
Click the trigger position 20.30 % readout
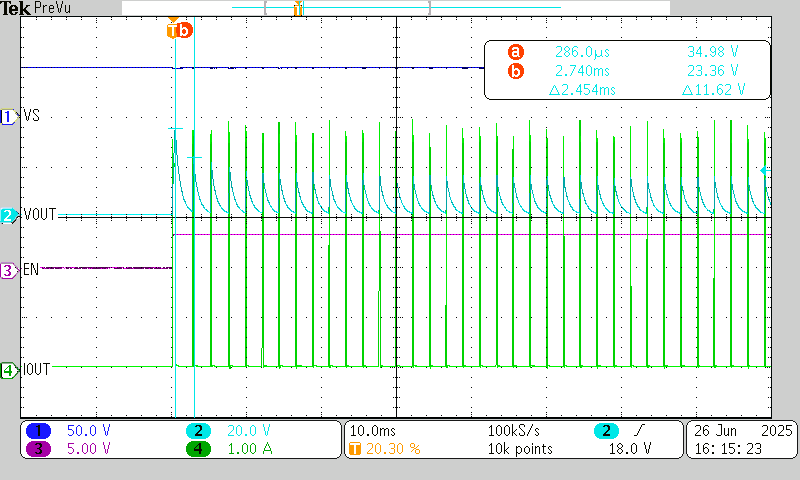coord(385,448)
